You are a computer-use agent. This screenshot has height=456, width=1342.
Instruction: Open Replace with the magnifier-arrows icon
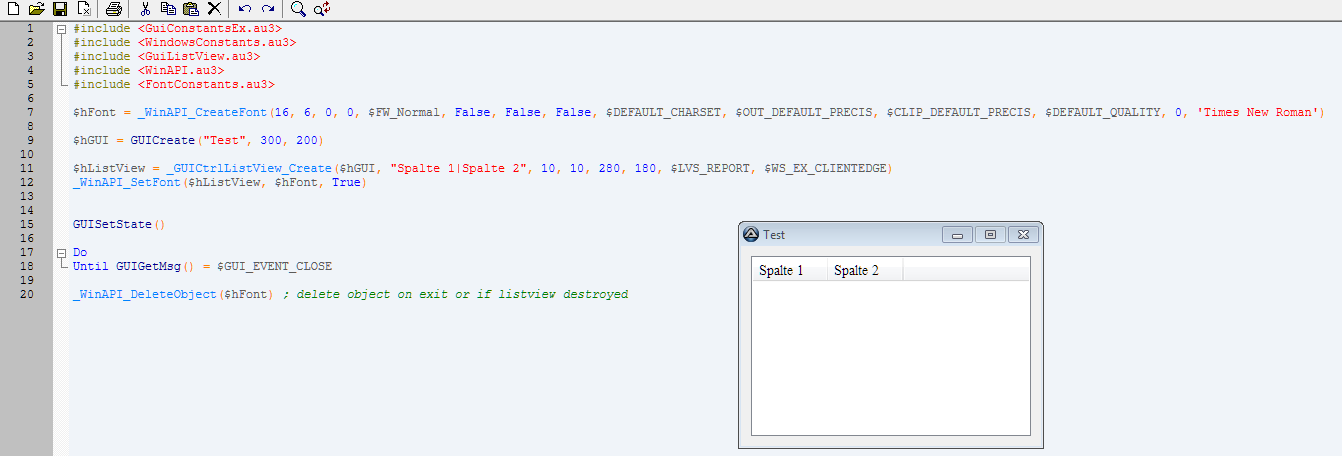[x=322, y=9]
